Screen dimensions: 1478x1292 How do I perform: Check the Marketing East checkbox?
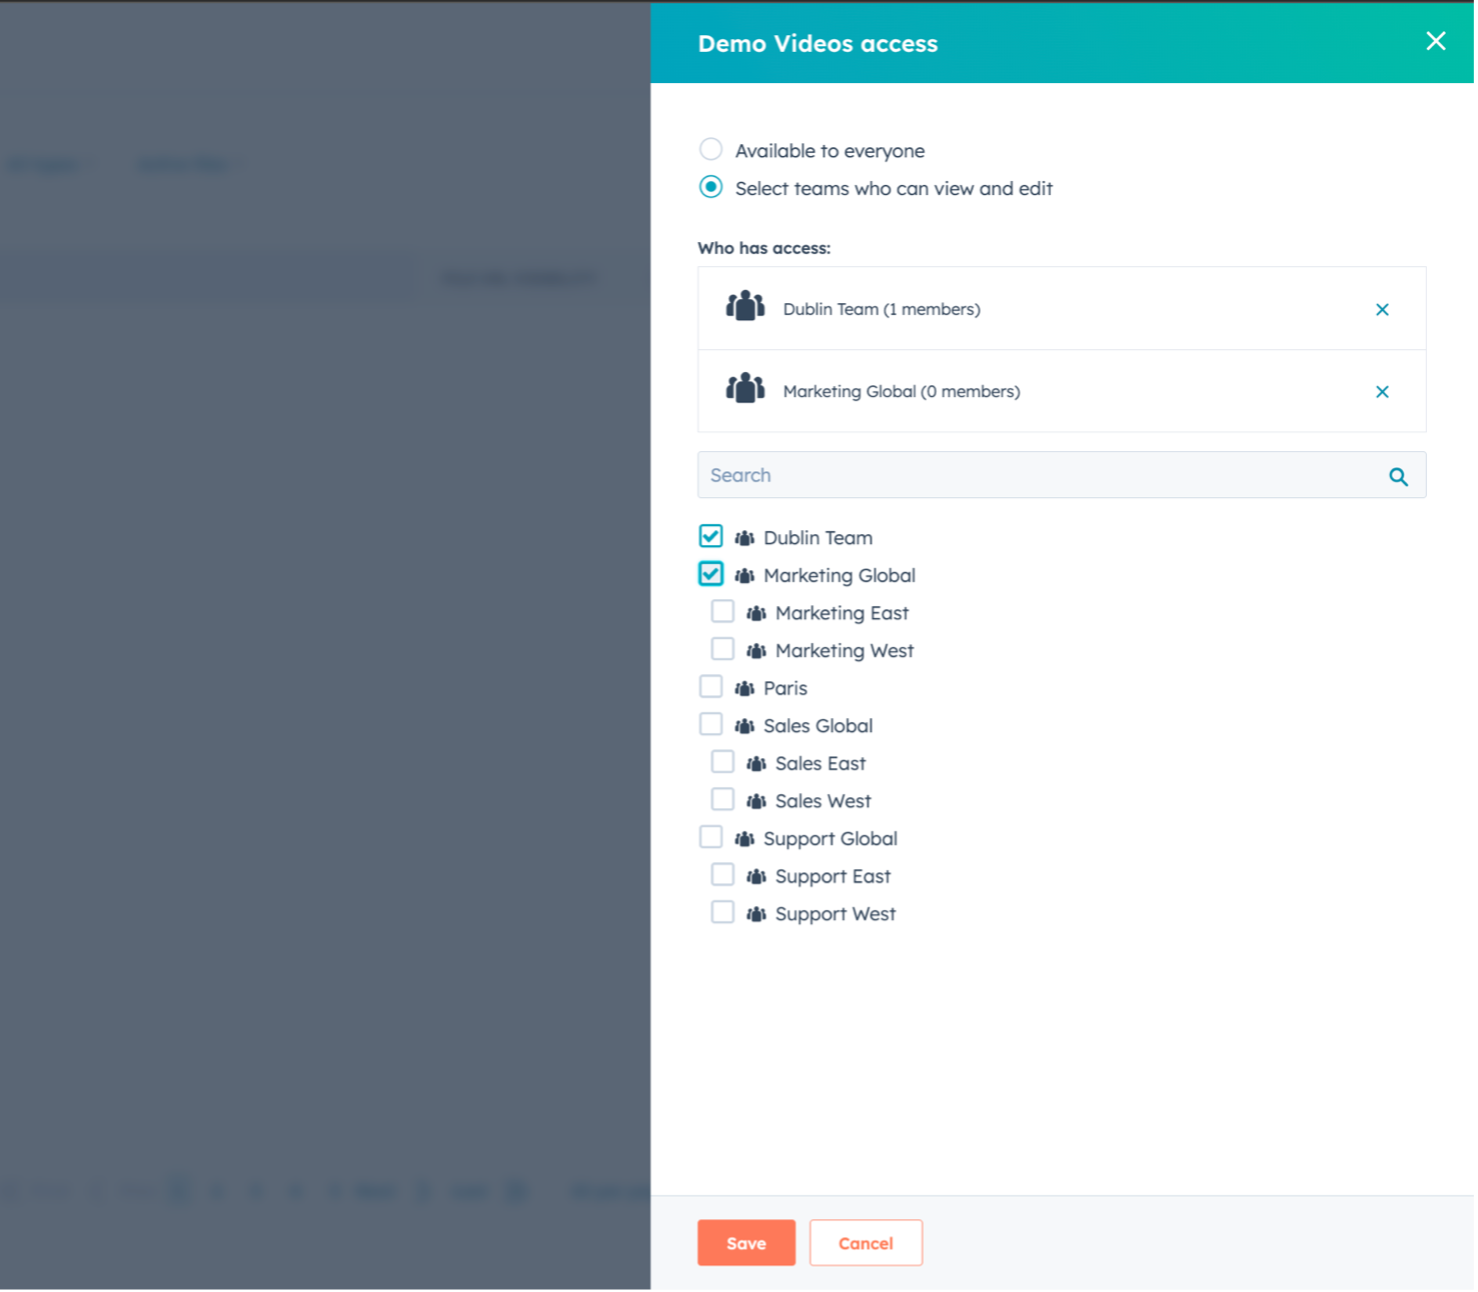[724, 613]
